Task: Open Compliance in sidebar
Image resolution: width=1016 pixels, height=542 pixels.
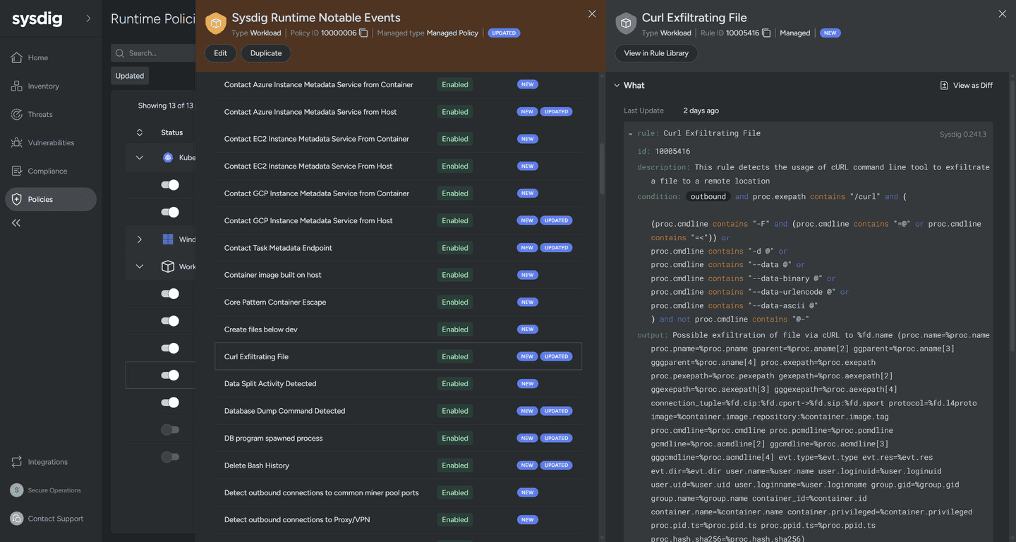Action: [47, 171]
